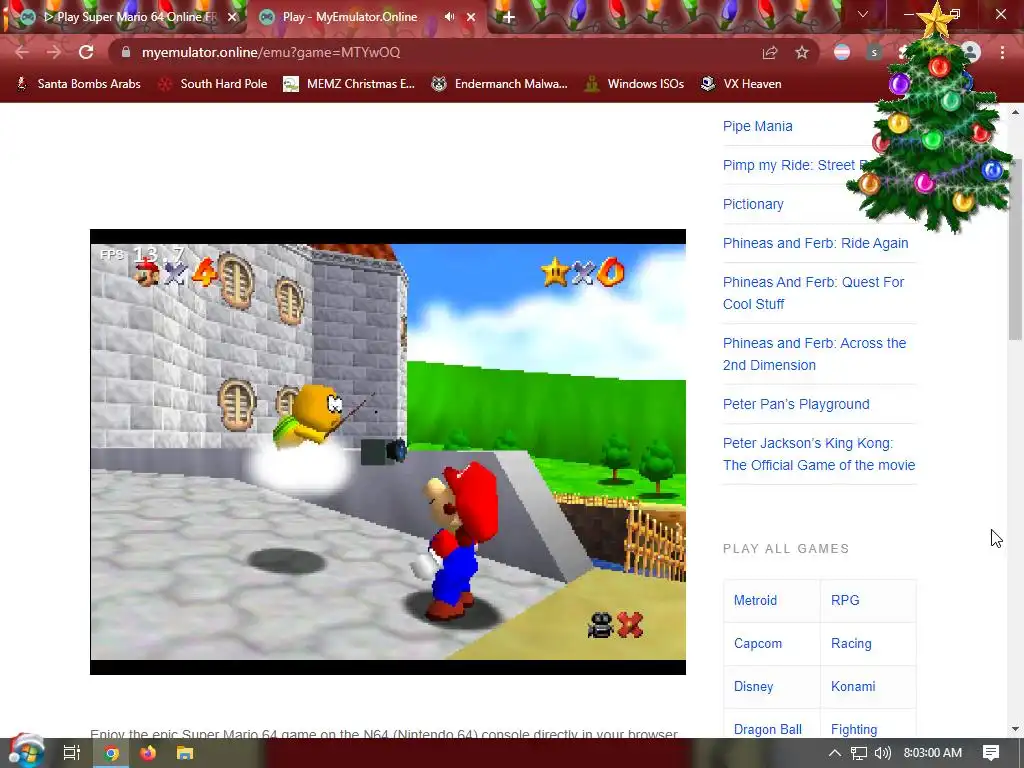1024x768 pixels.
Task: Select the Dragon Ball category
Action: click(x=767, y=729)
